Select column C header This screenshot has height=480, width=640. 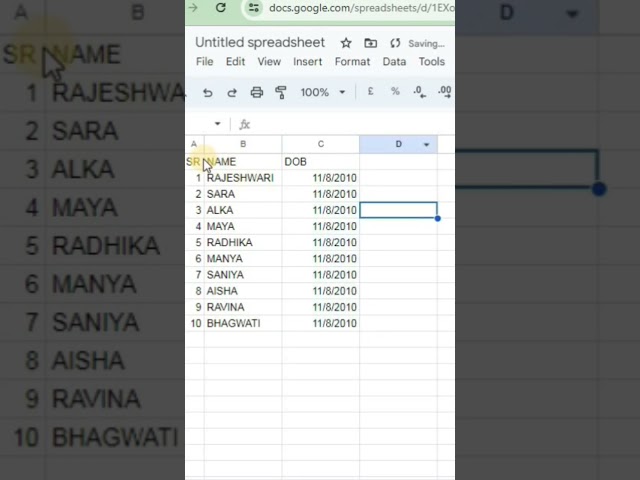[320, 144]
